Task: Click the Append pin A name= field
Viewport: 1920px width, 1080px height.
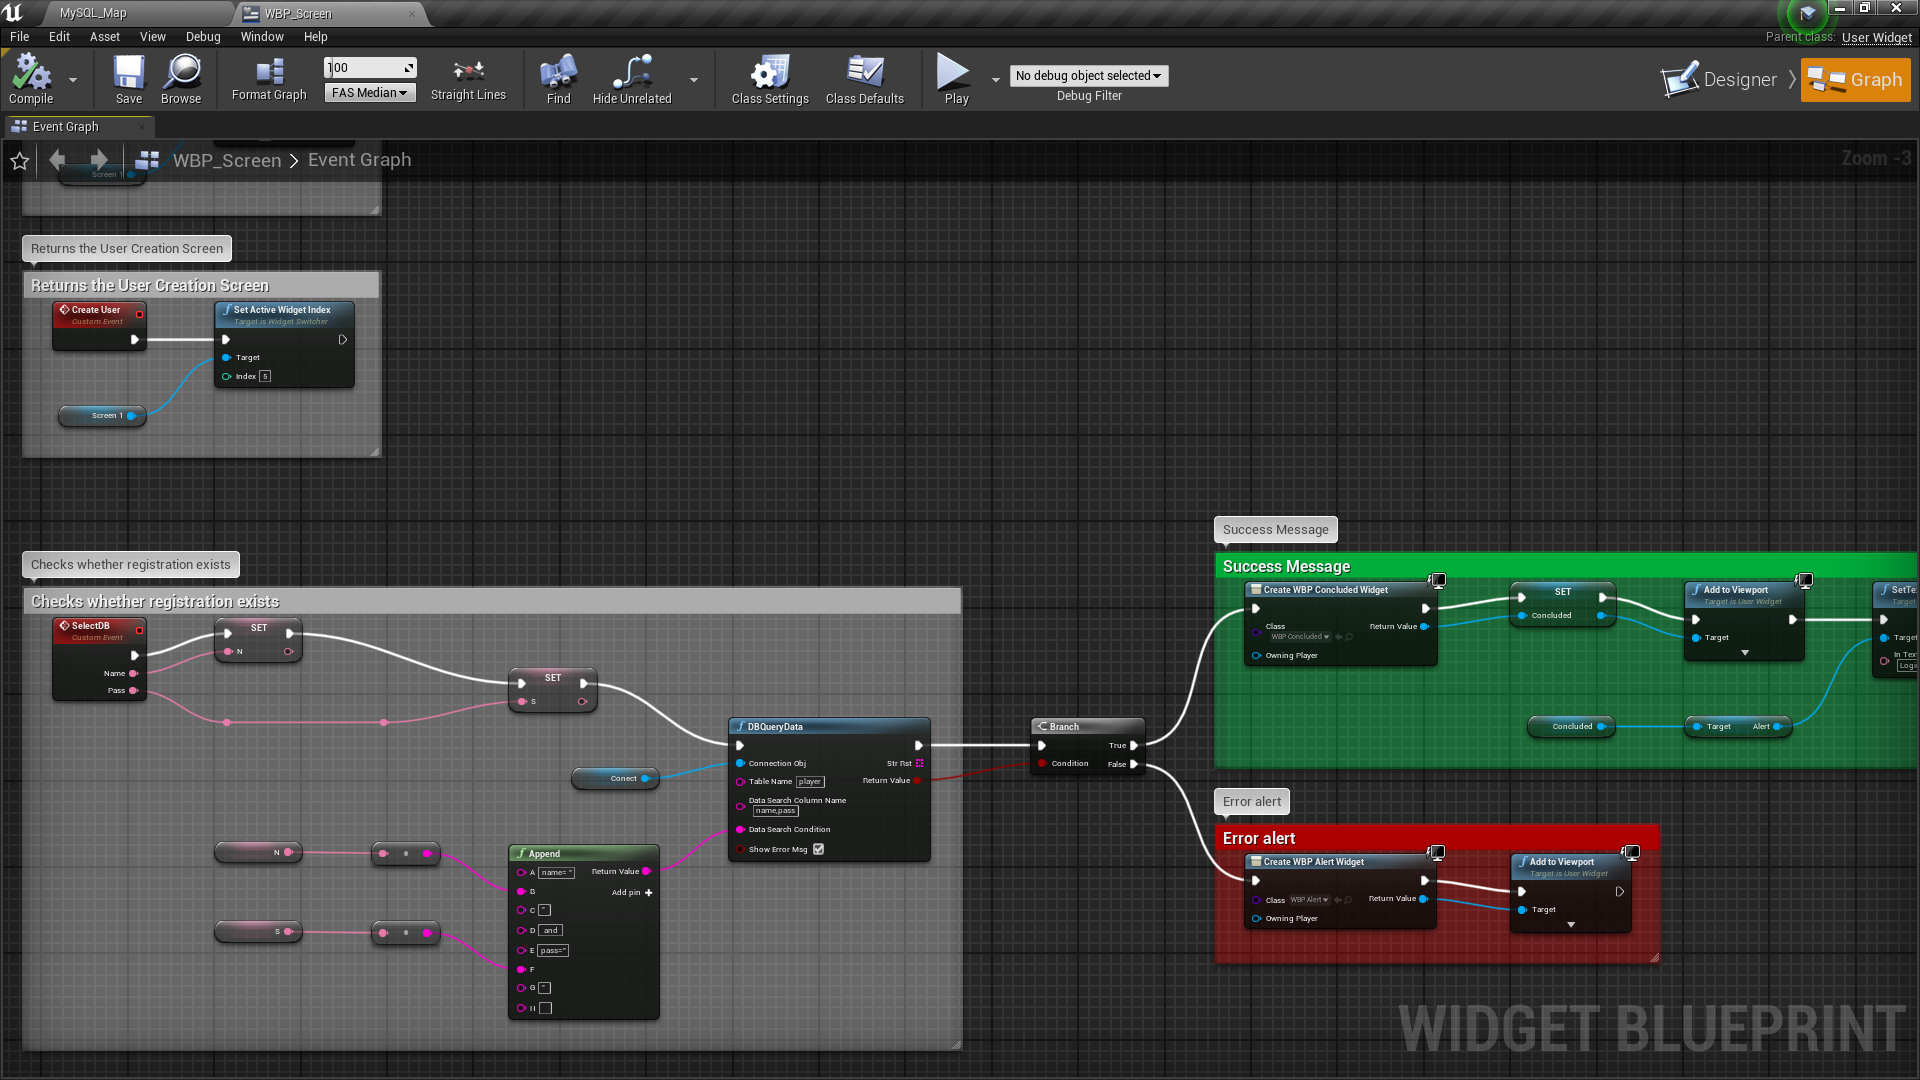Action: (x=556, y=873)
